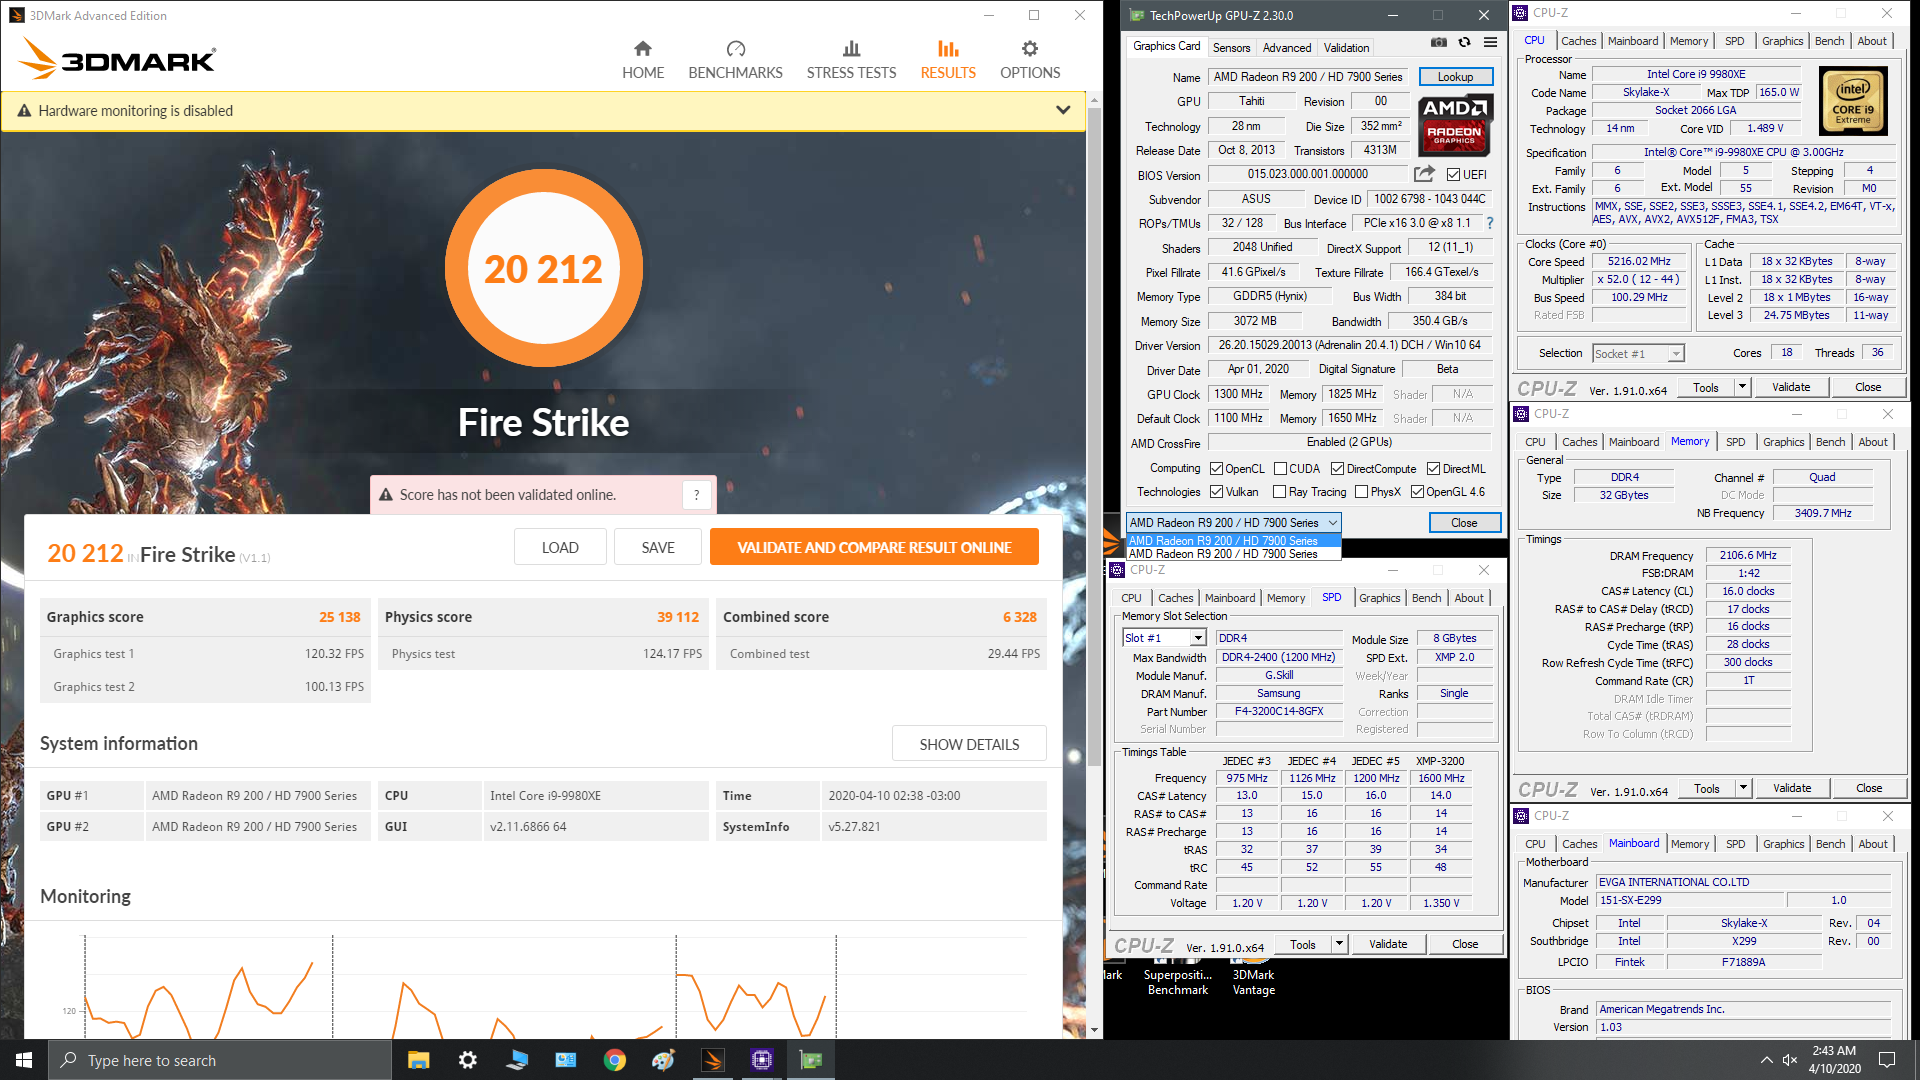
Task: Click the Lookup button in GPU-Z
Action: [1455, 77]
